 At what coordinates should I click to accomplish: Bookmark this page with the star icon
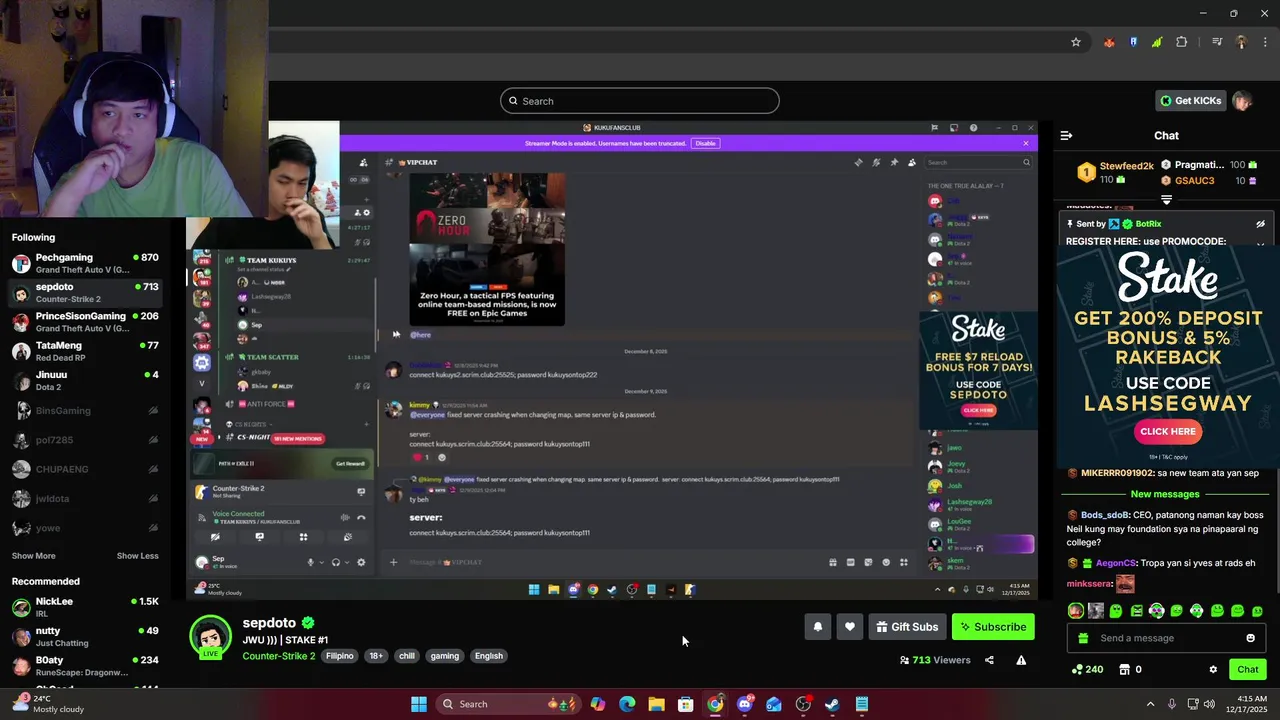1076,42
